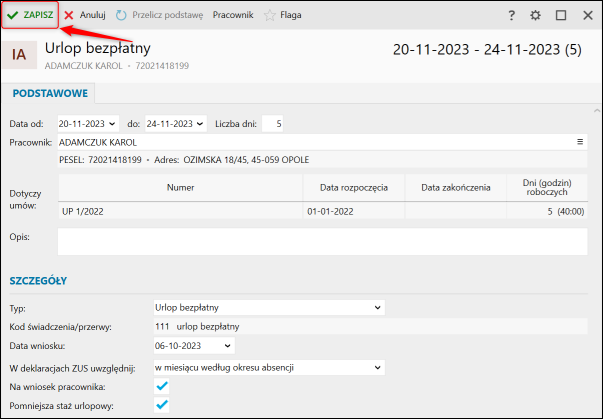Open help with the question mark icon
This screenshot has height=419, width=603.
point(511,15)
